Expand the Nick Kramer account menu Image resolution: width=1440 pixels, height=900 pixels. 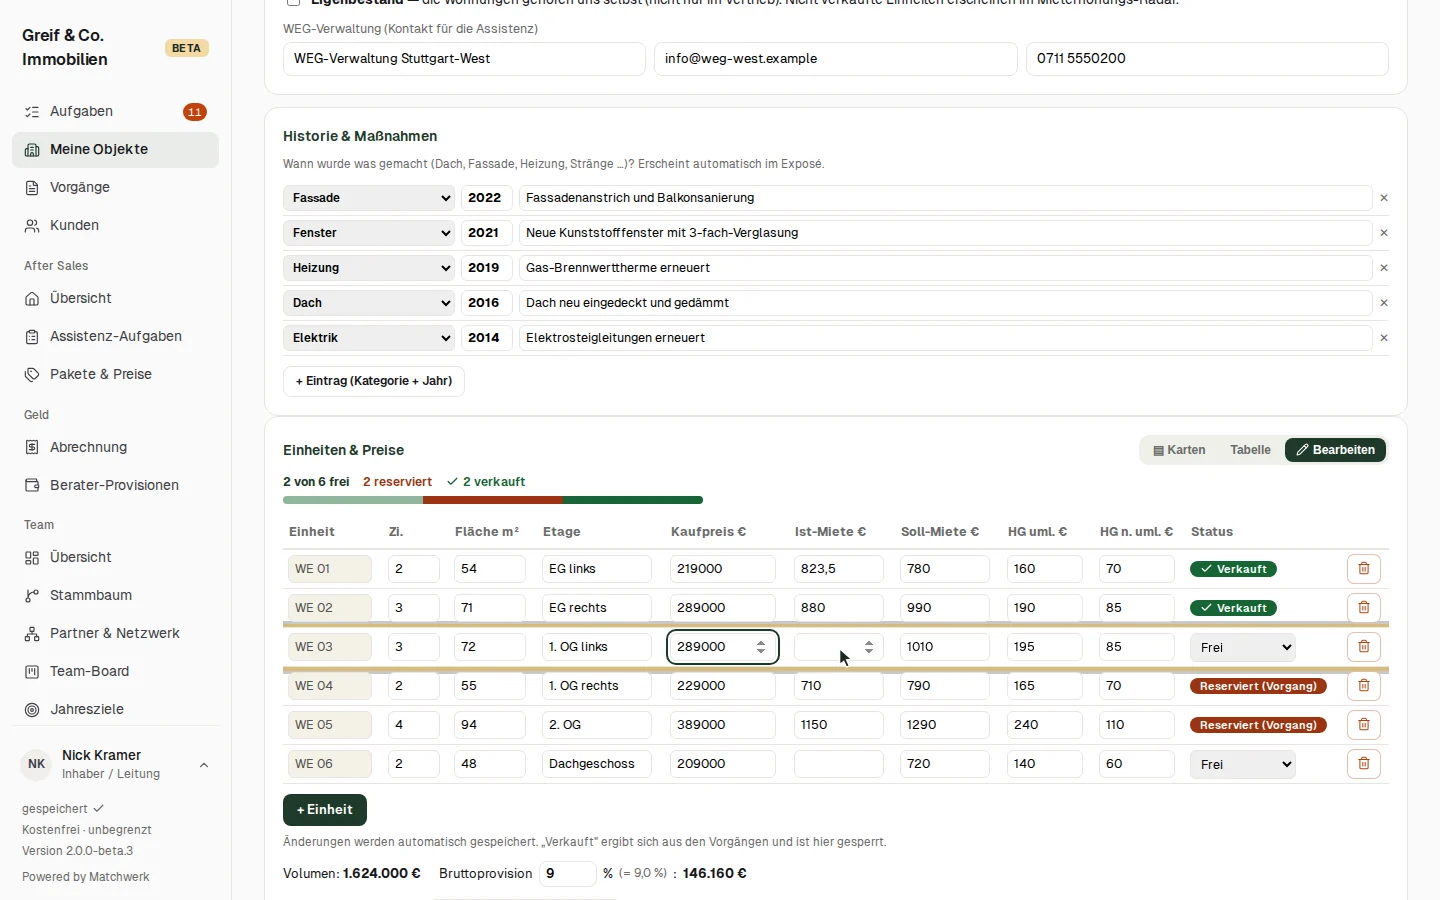click(115, 765)
